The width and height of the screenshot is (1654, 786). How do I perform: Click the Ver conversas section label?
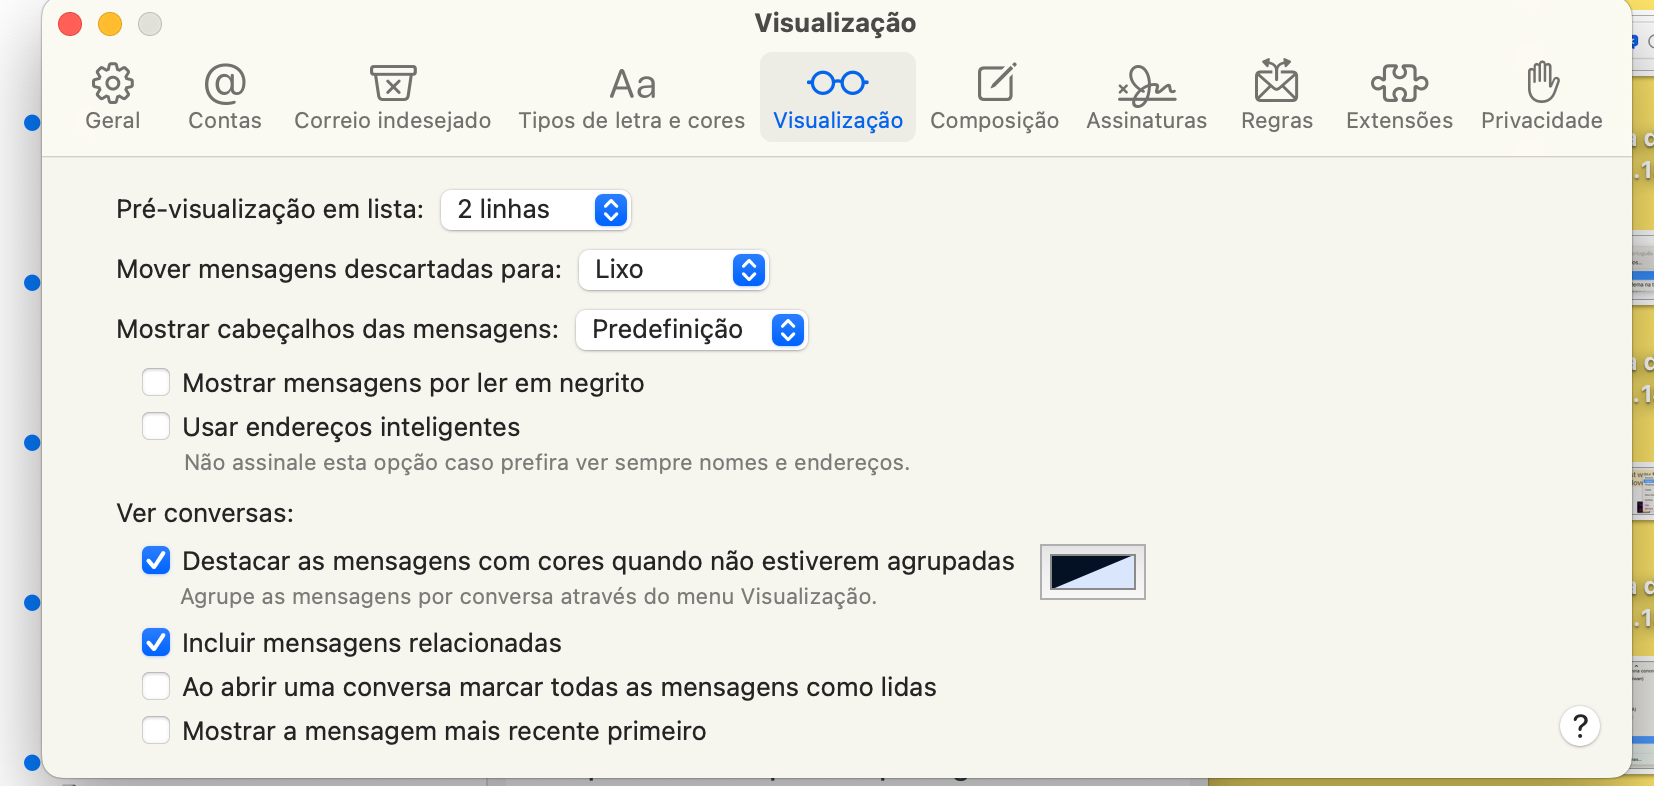205,513
